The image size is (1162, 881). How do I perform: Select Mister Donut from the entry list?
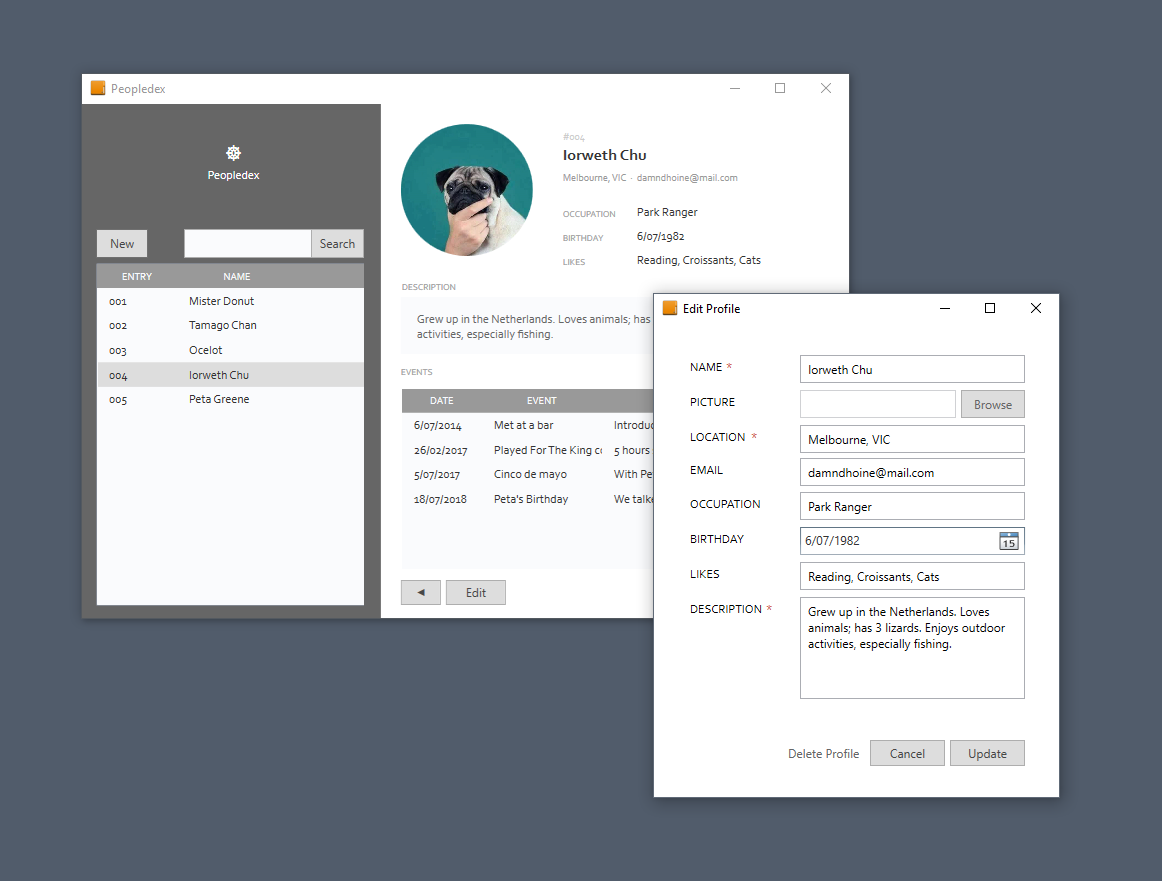click(x=221, y=301)
